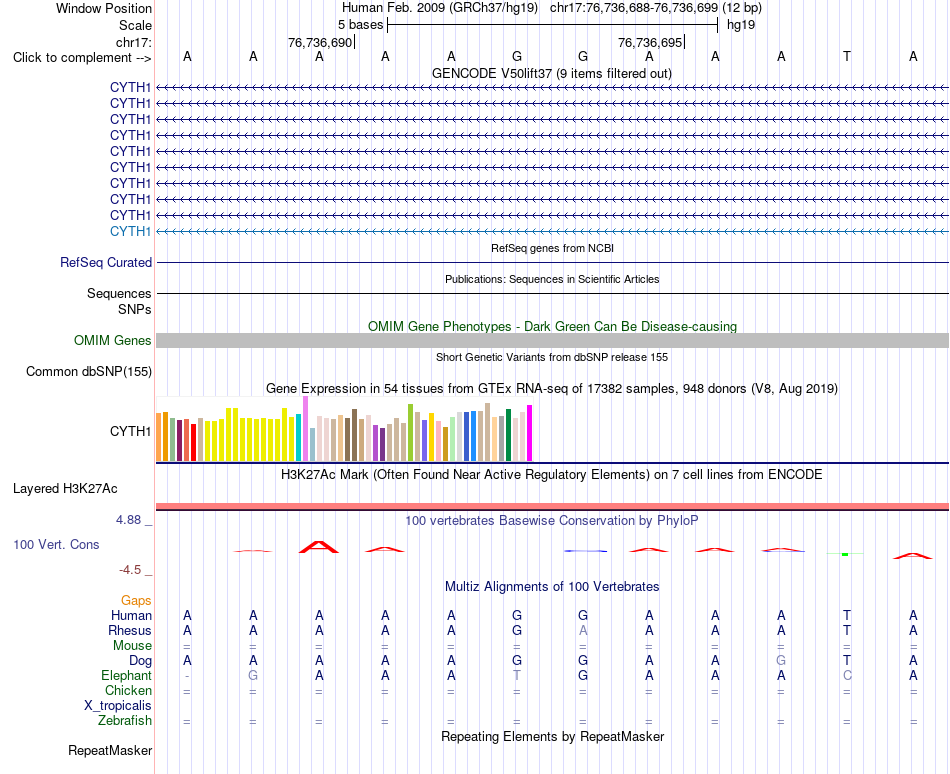Click the 4.88 upper PhyloP scale value
Viewport: 950px width, 774px height.
point(128,520)
